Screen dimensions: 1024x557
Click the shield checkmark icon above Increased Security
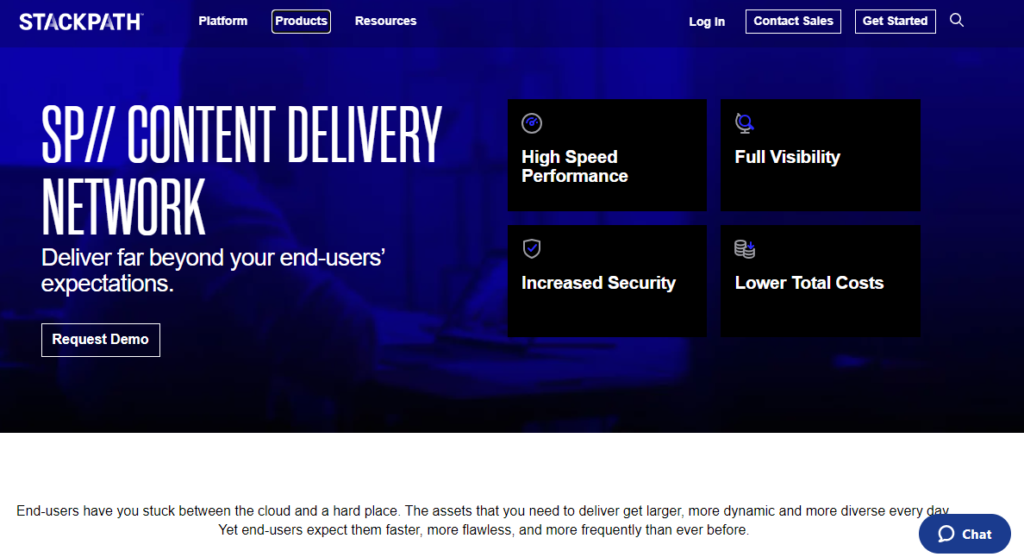click(532, 248)
